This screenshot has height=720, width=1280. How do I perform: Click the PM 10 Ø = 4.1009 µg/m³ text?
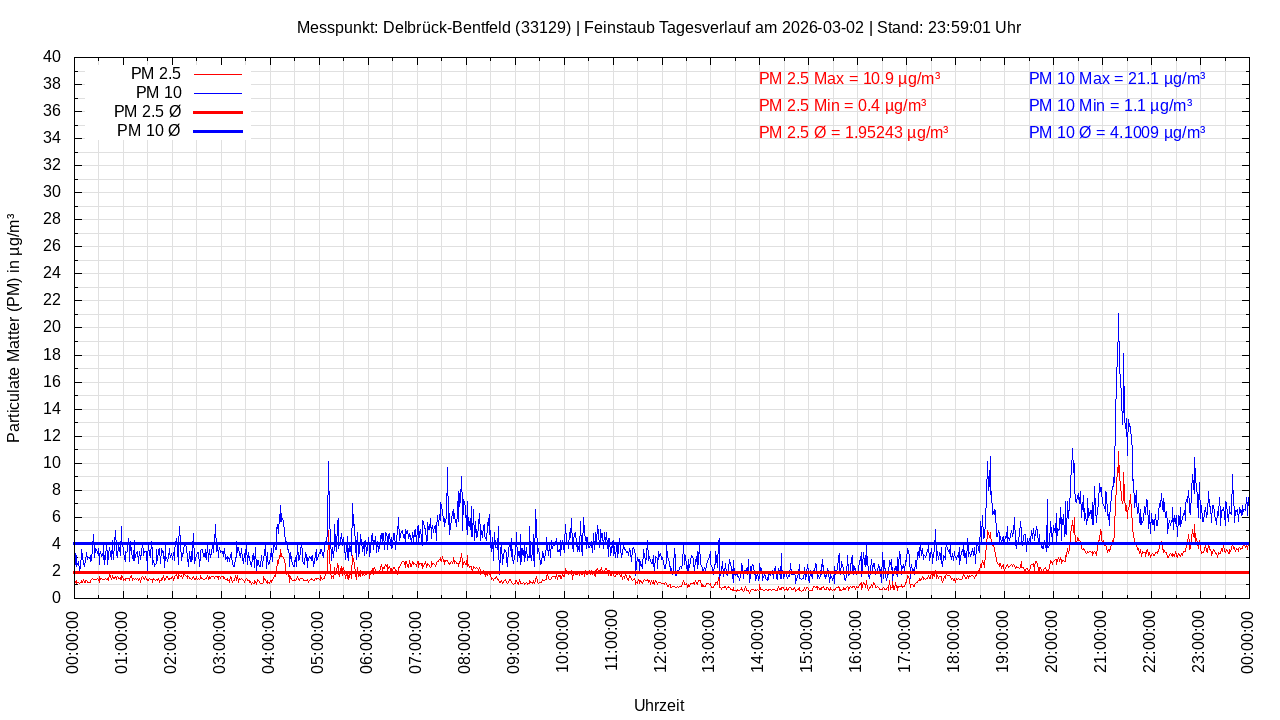coord(1116,132)
